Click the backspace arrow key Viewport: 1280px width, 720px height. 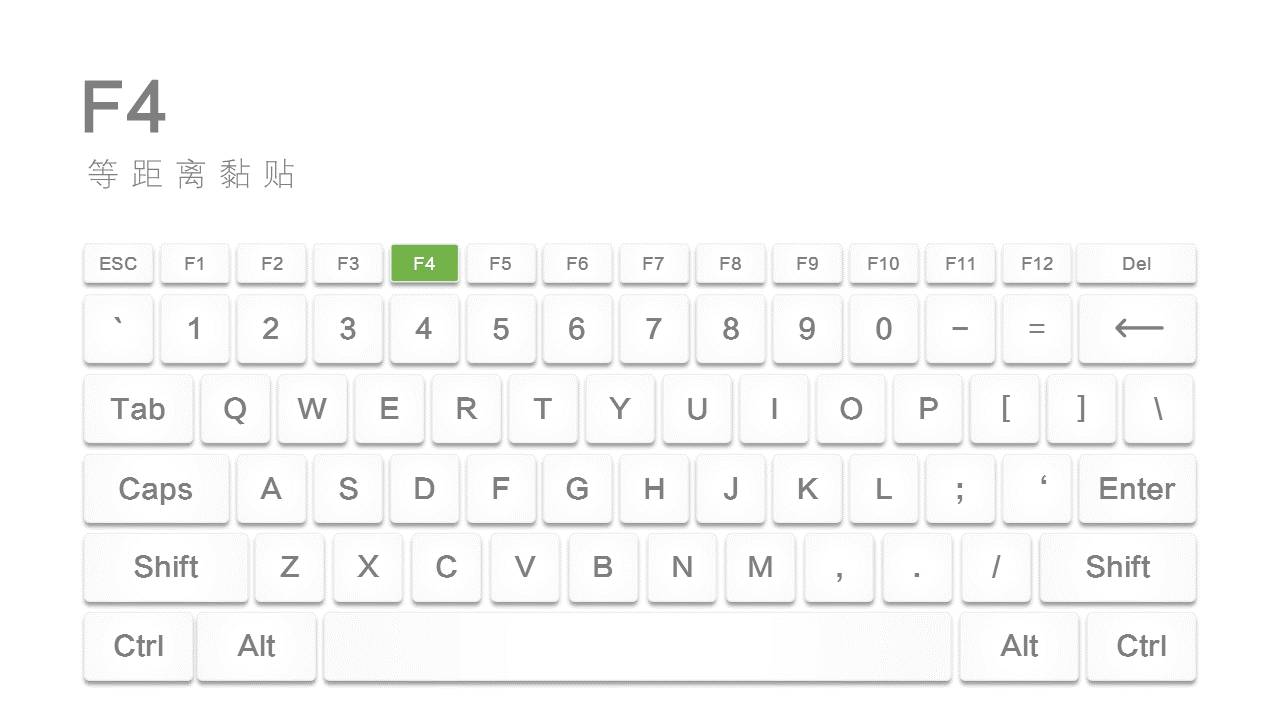pyautogui.click(x=1137, y=328)
